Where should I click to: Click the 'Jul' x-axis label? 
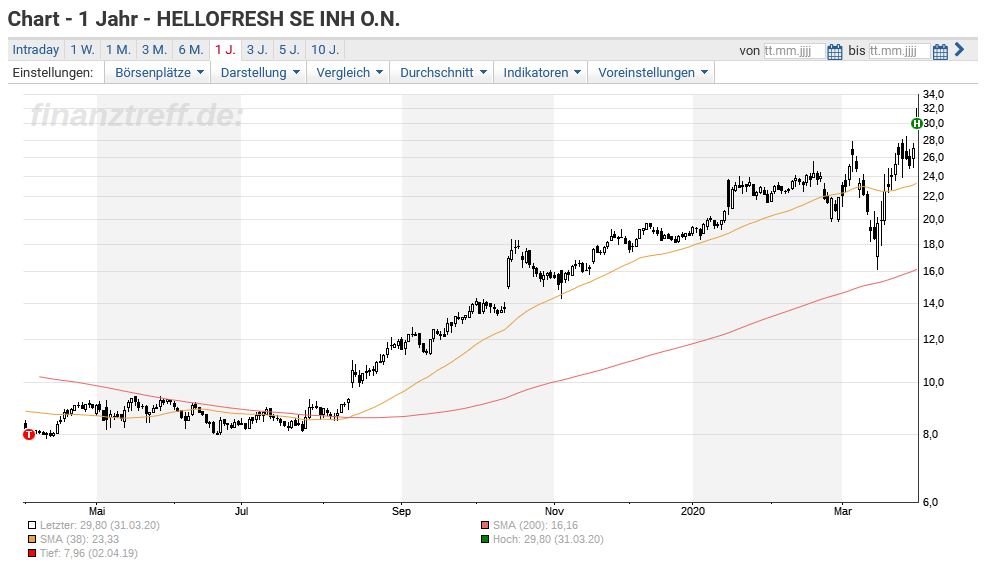241,511
